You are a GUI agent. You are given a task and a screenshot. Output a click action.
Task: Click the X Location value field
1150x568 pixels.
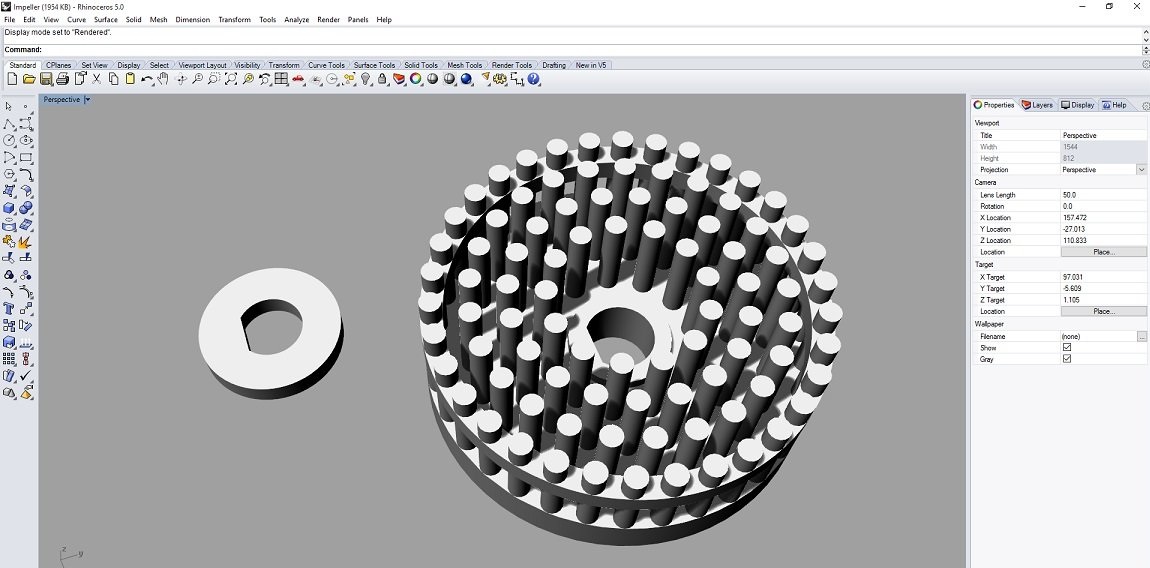[1103, 218]
